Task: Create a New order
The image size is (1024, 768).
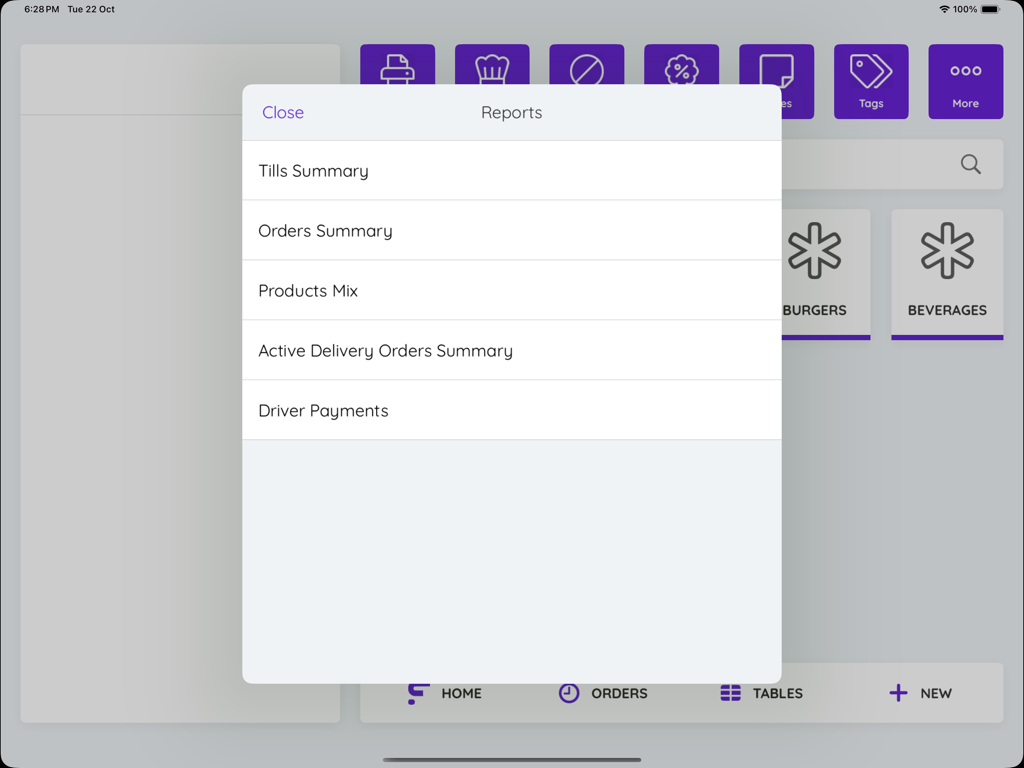Action: pyautogui.click(x=920, y=693)
